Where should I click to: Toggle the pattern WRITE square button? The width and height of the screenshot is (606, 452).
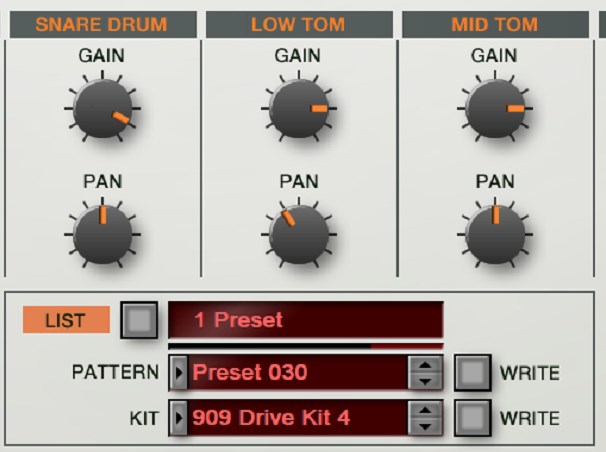473,373
